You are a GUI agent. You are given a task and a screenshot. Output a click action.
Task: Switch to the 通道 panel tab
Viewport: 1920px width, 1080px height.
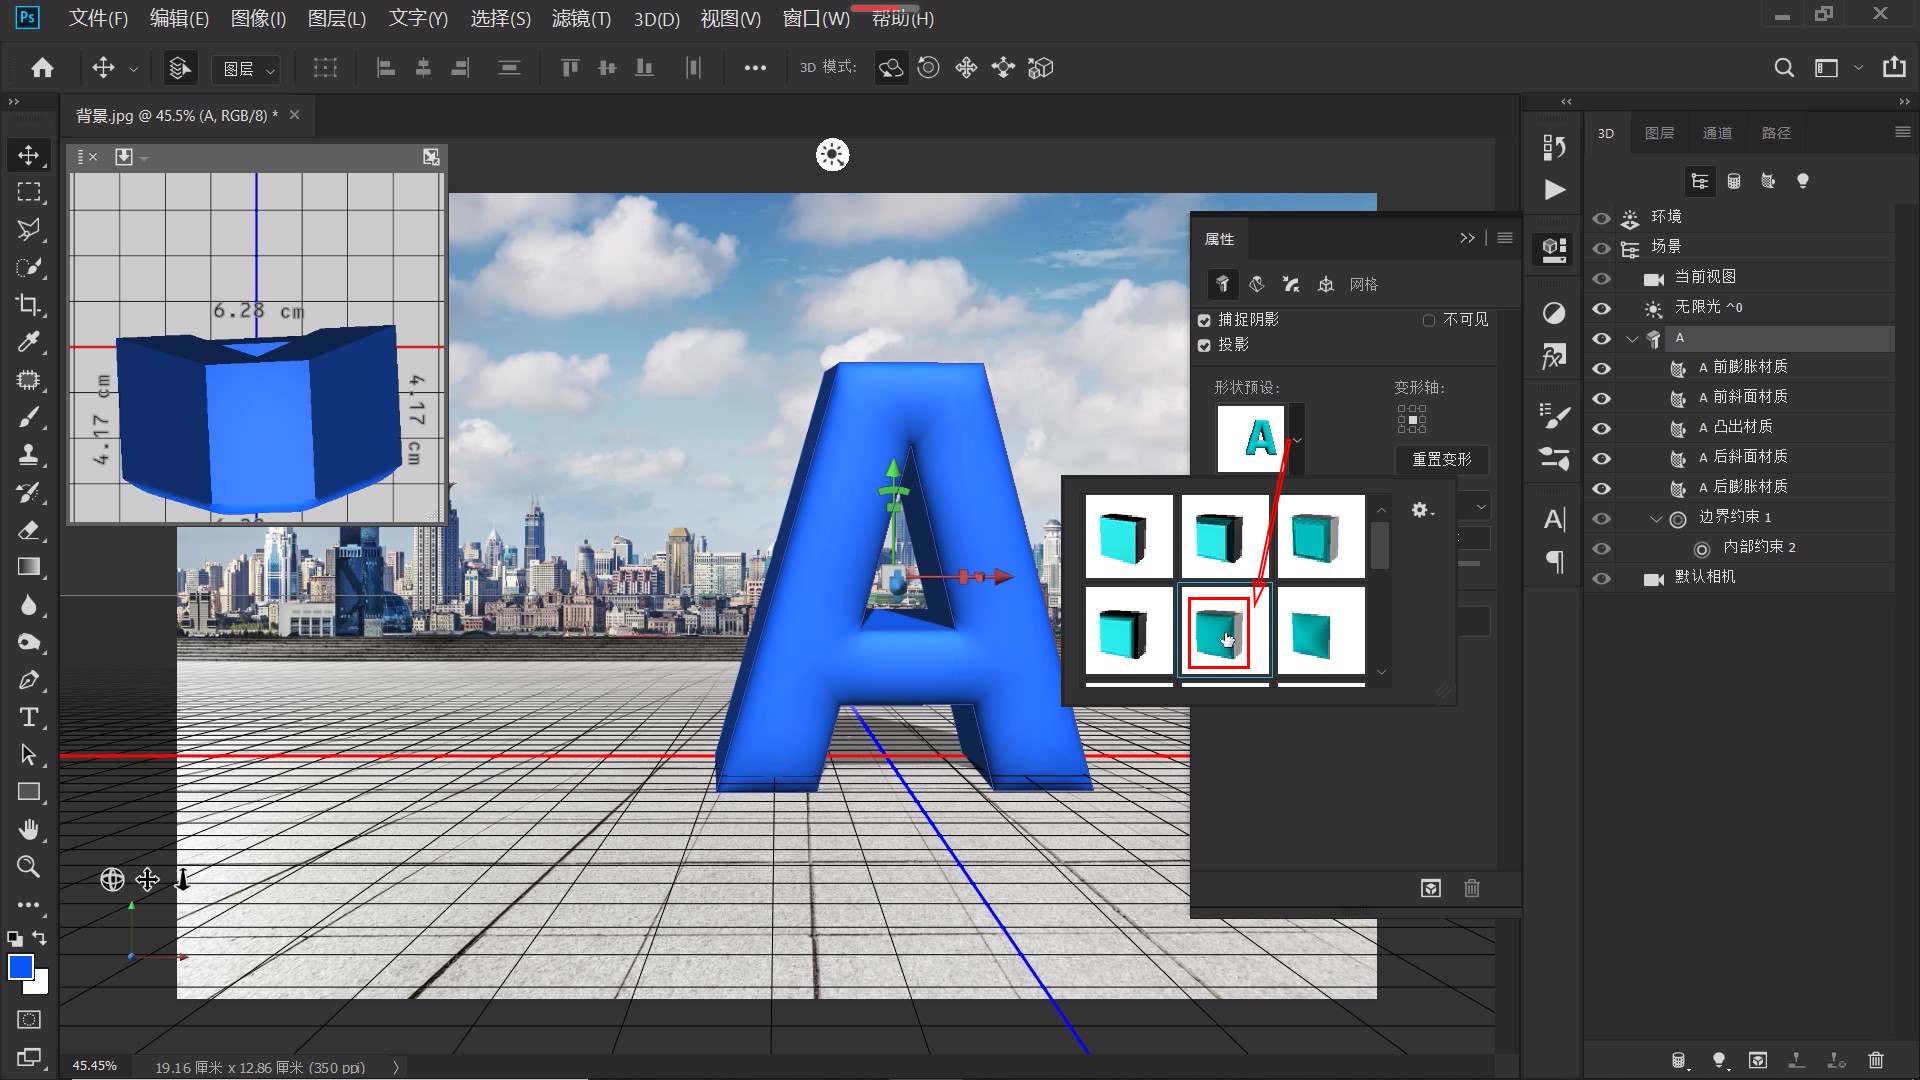click(x=1717, y=133)
